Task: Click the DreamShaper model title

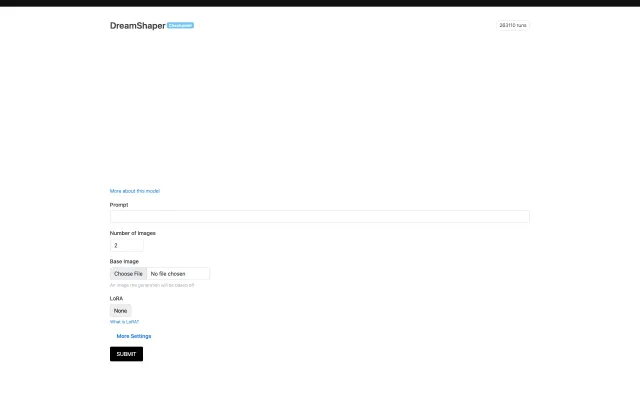Action: click(137, 25)
